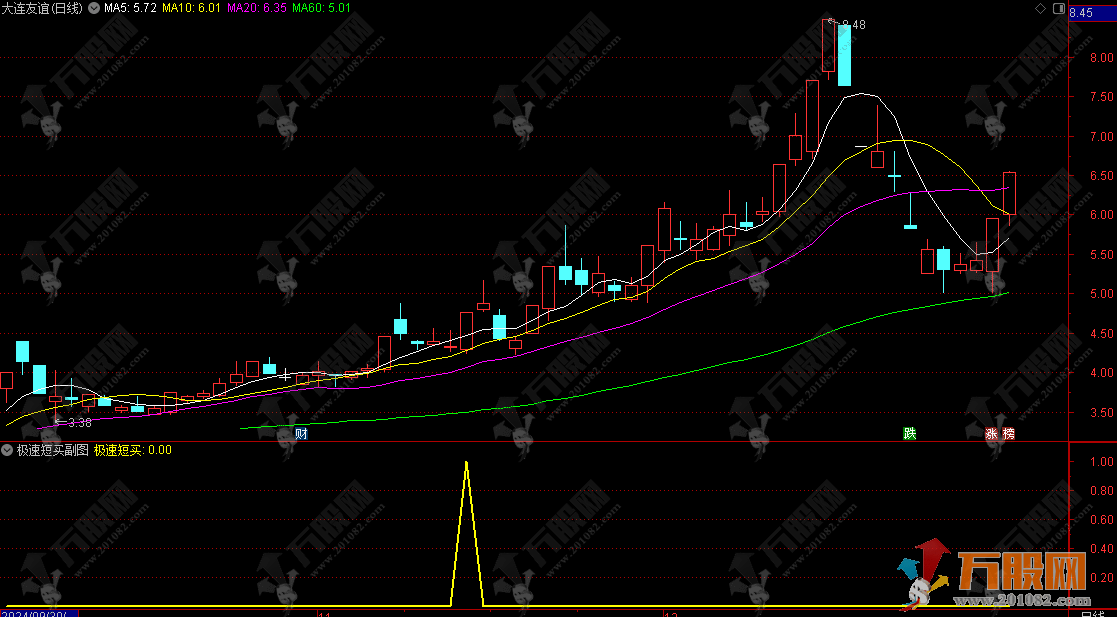This screenshot has width=1117, height=617.
Task: Click the 8.48 high price annotation
Action: tap(852, 25)
